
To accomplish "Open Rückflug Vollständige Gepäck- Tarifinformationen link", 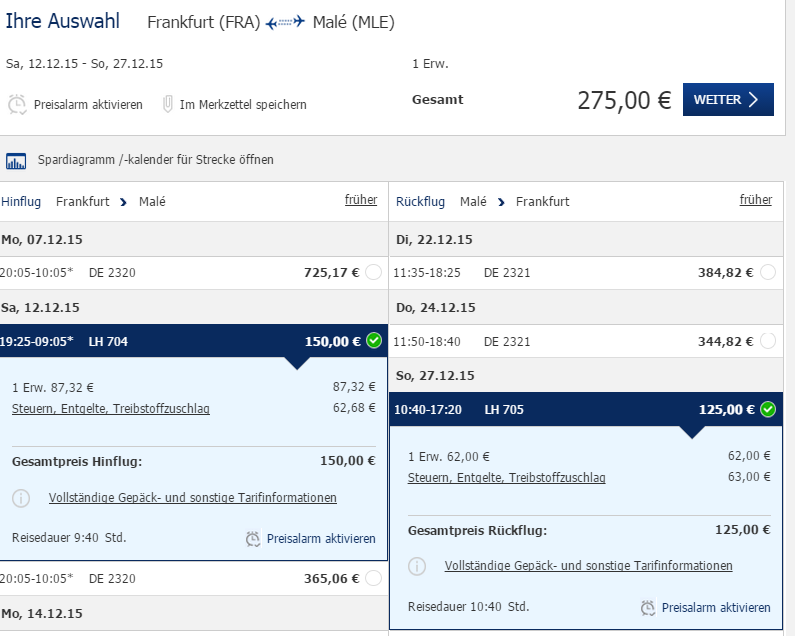I will (x=589, y=566).
